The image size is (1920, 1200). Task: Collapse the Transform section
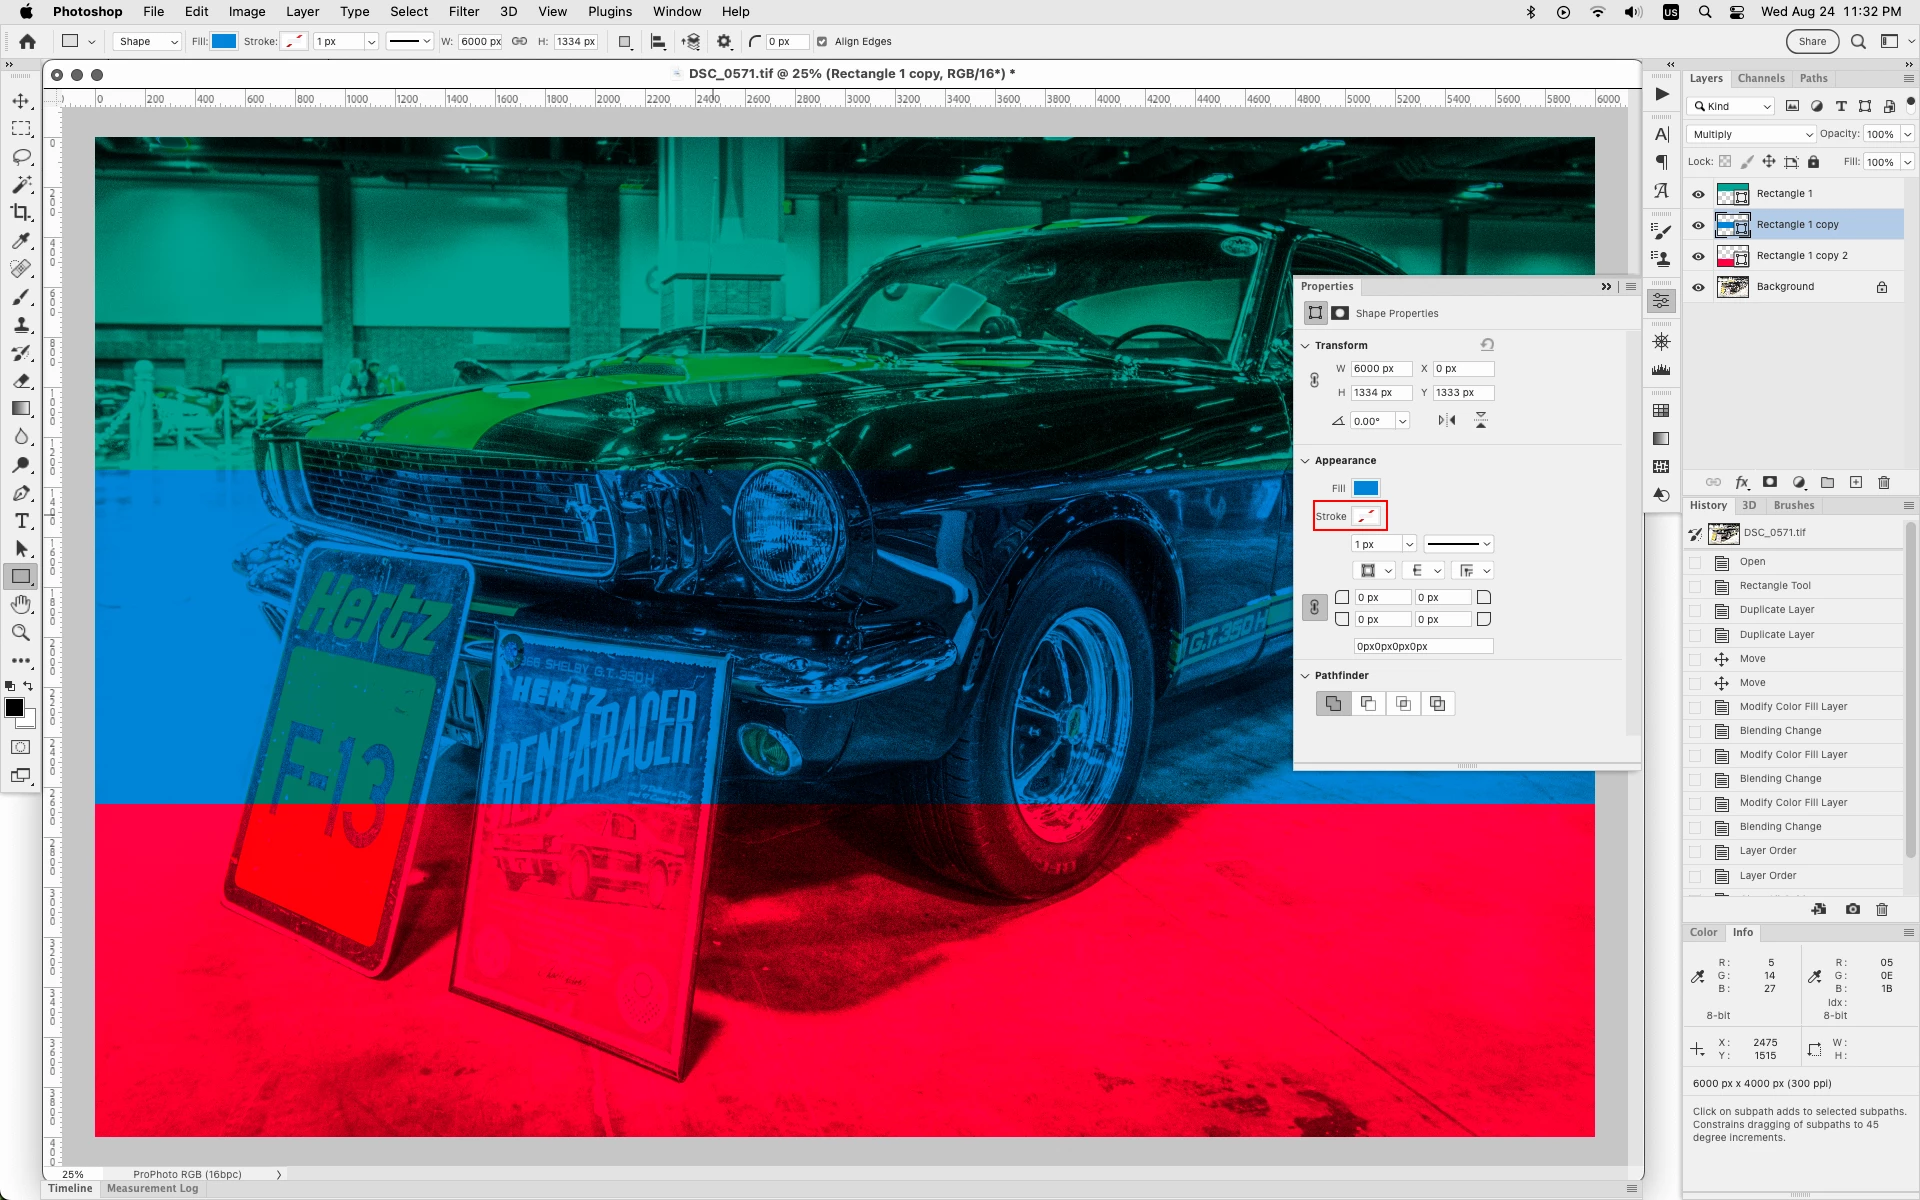1305,345
